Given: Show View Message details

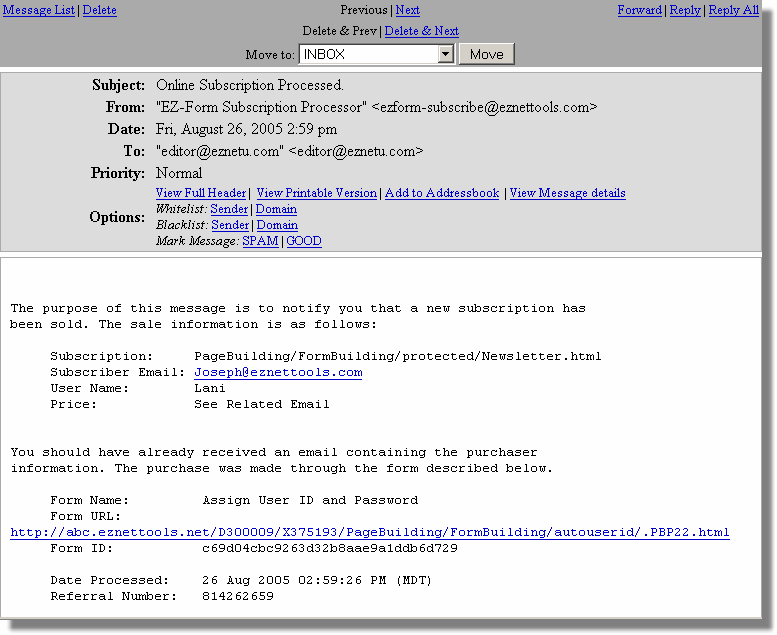Looking at the screenshot, I should (567, 193).
